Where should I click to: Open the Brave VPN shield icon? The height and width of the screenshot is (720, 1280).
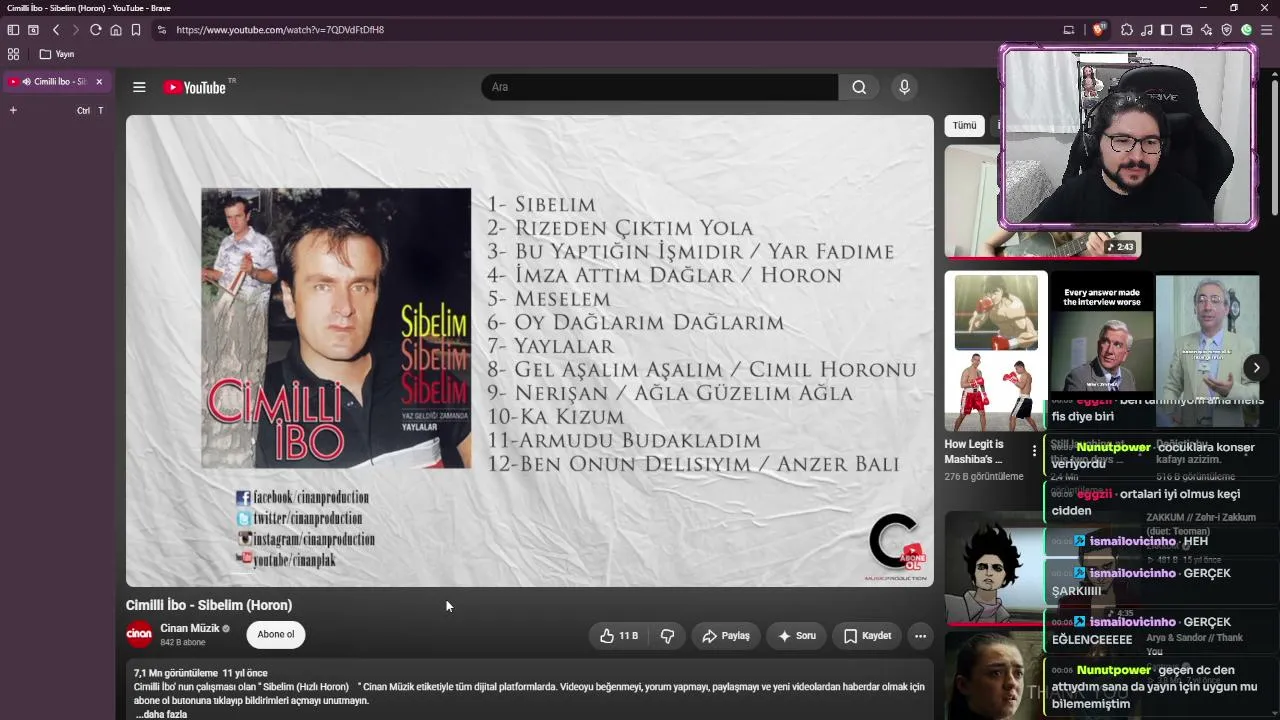point(1227,30)
